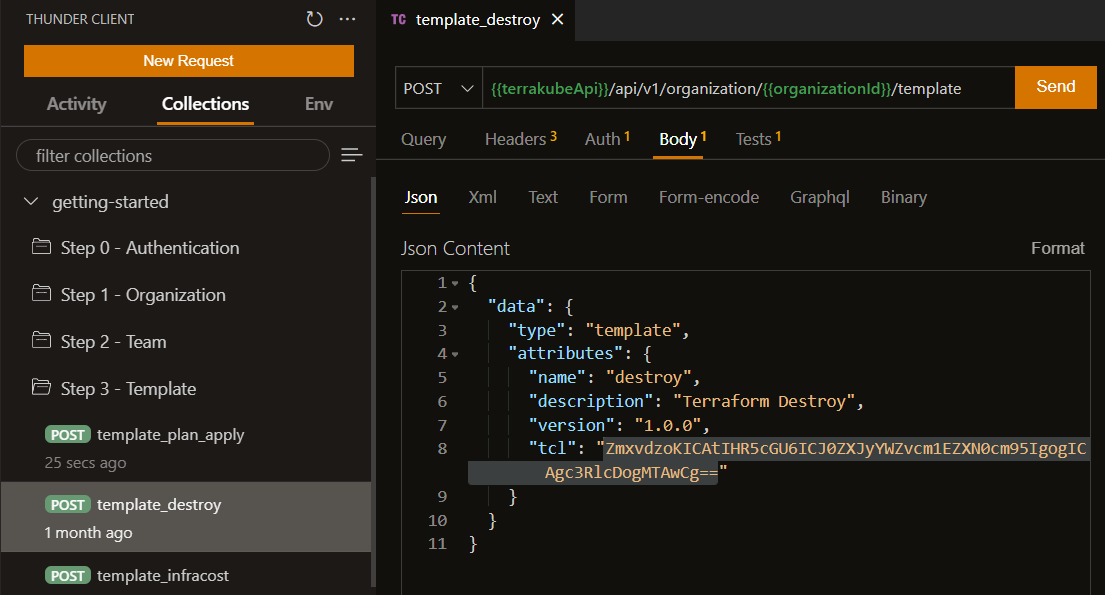Switch to the Env tab

coord(319,104)
